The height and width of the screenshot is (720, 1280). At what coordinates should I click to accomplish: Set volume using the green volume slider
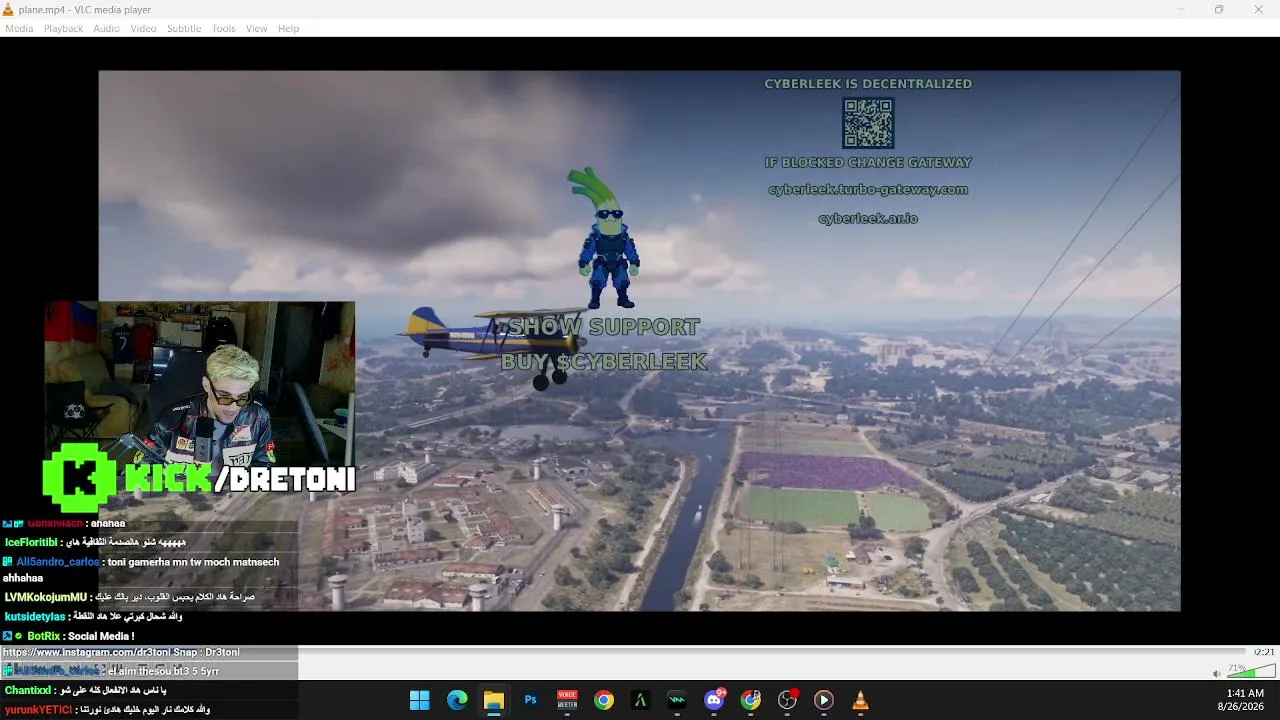pos(1251,670)
